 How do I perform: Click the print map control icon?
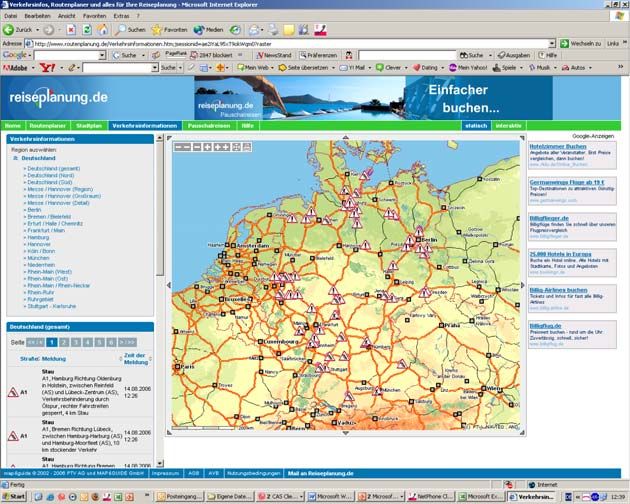(247, 147)
